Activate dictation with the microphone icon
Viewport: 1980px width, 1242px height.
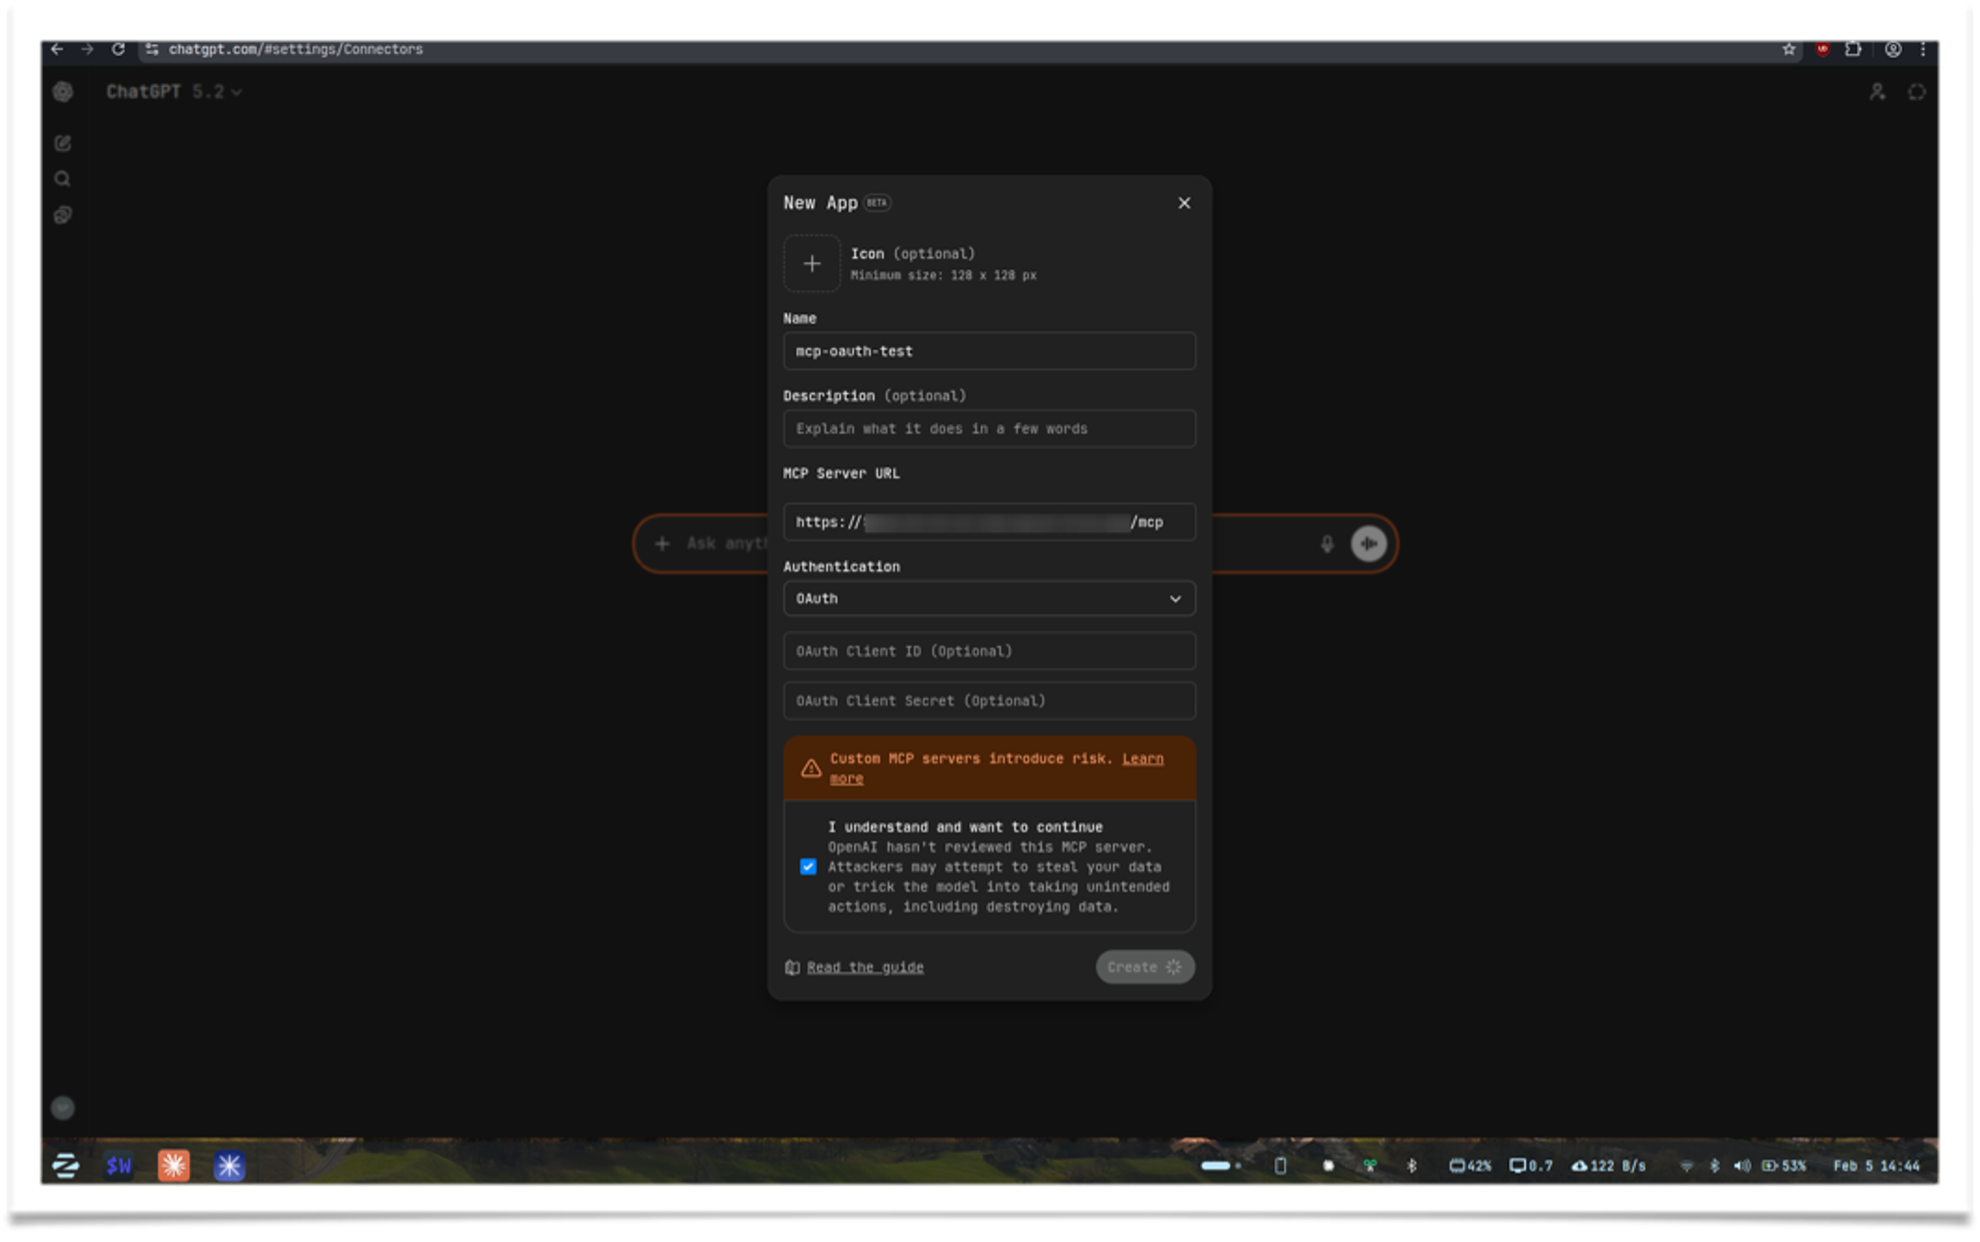click(x=1327, y=543)
